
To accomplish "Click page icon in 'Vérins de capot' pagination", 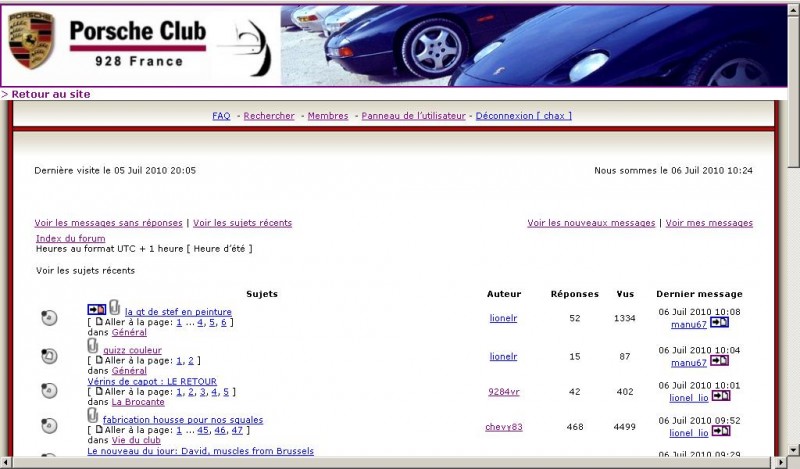I will (x=99, y=391).
